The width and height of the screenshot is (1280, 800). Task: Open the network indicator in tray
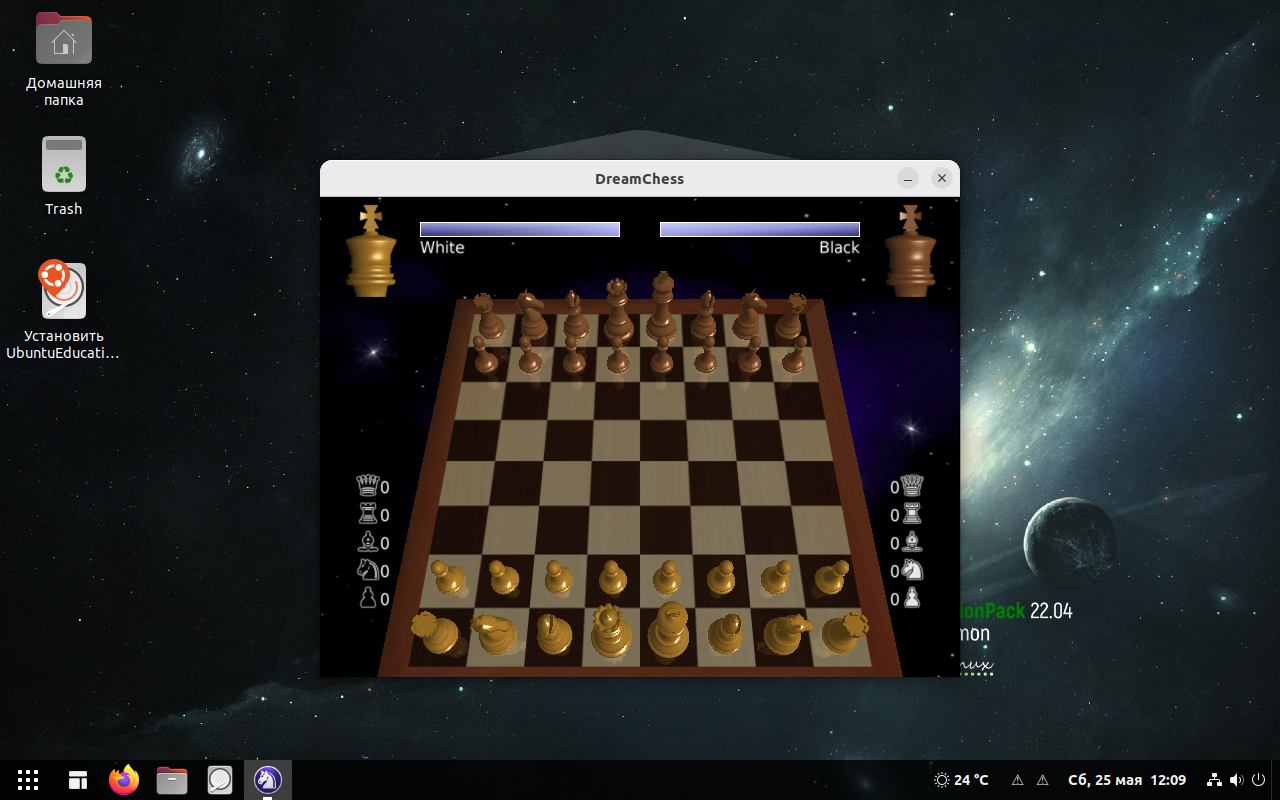click(1214, 780)
